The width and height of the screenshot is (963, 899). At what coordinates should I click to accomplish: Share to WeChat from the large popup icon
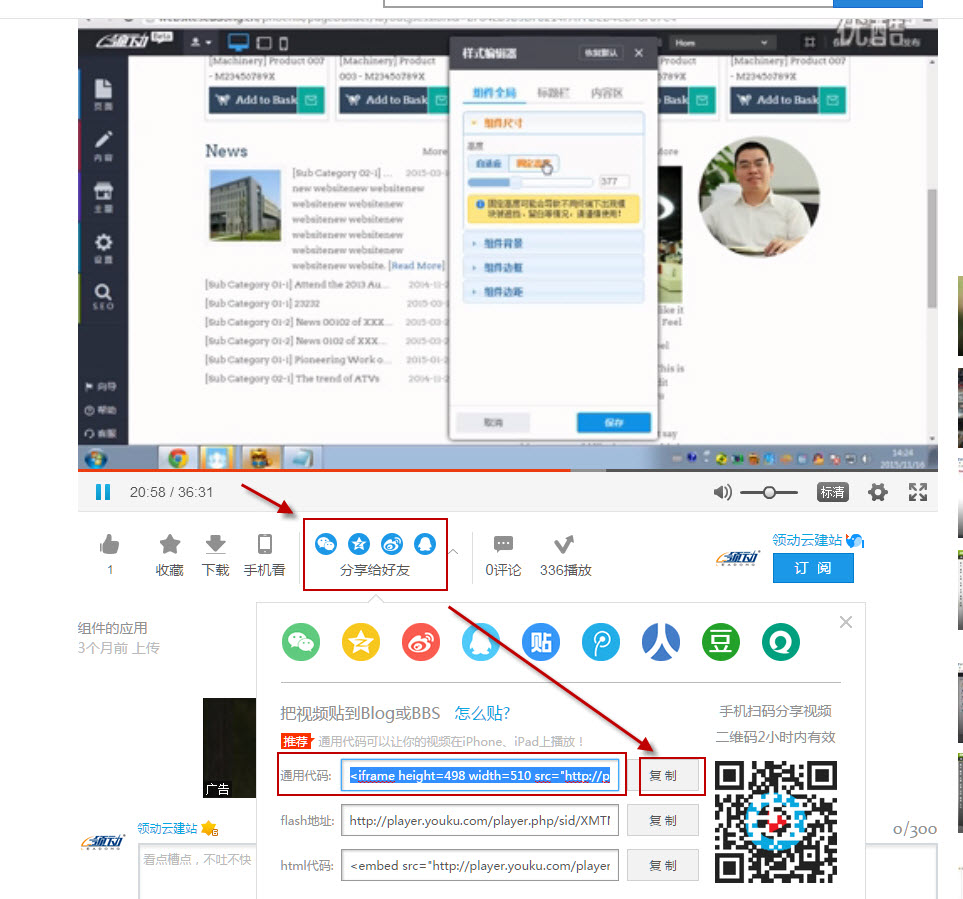(x=301, y=642)
